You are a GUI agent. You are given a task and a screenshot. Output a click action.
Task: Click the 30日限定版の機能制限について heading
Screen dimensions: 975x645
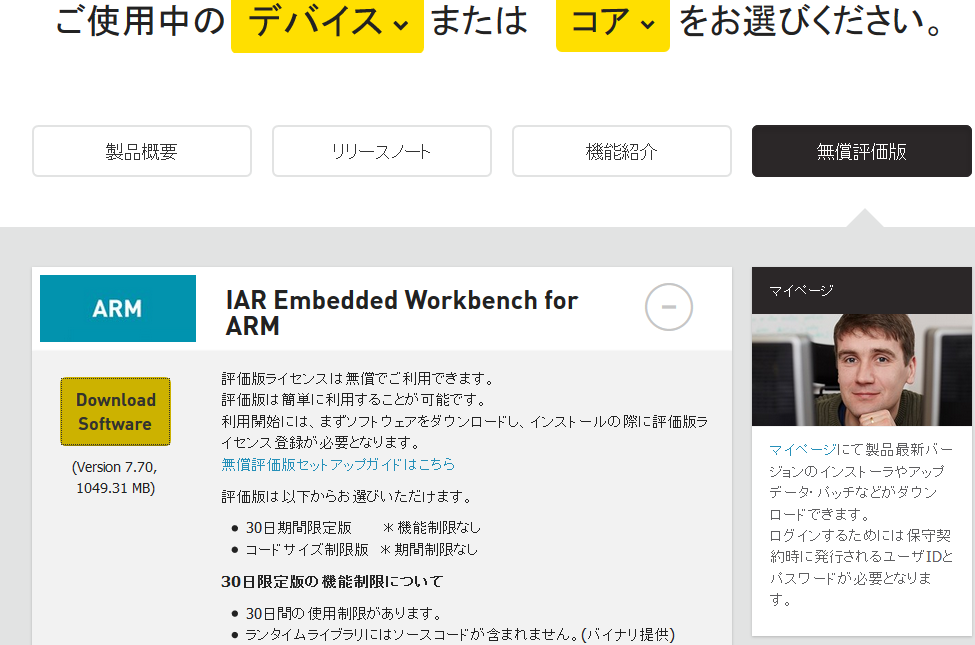(x=334, y=581)
